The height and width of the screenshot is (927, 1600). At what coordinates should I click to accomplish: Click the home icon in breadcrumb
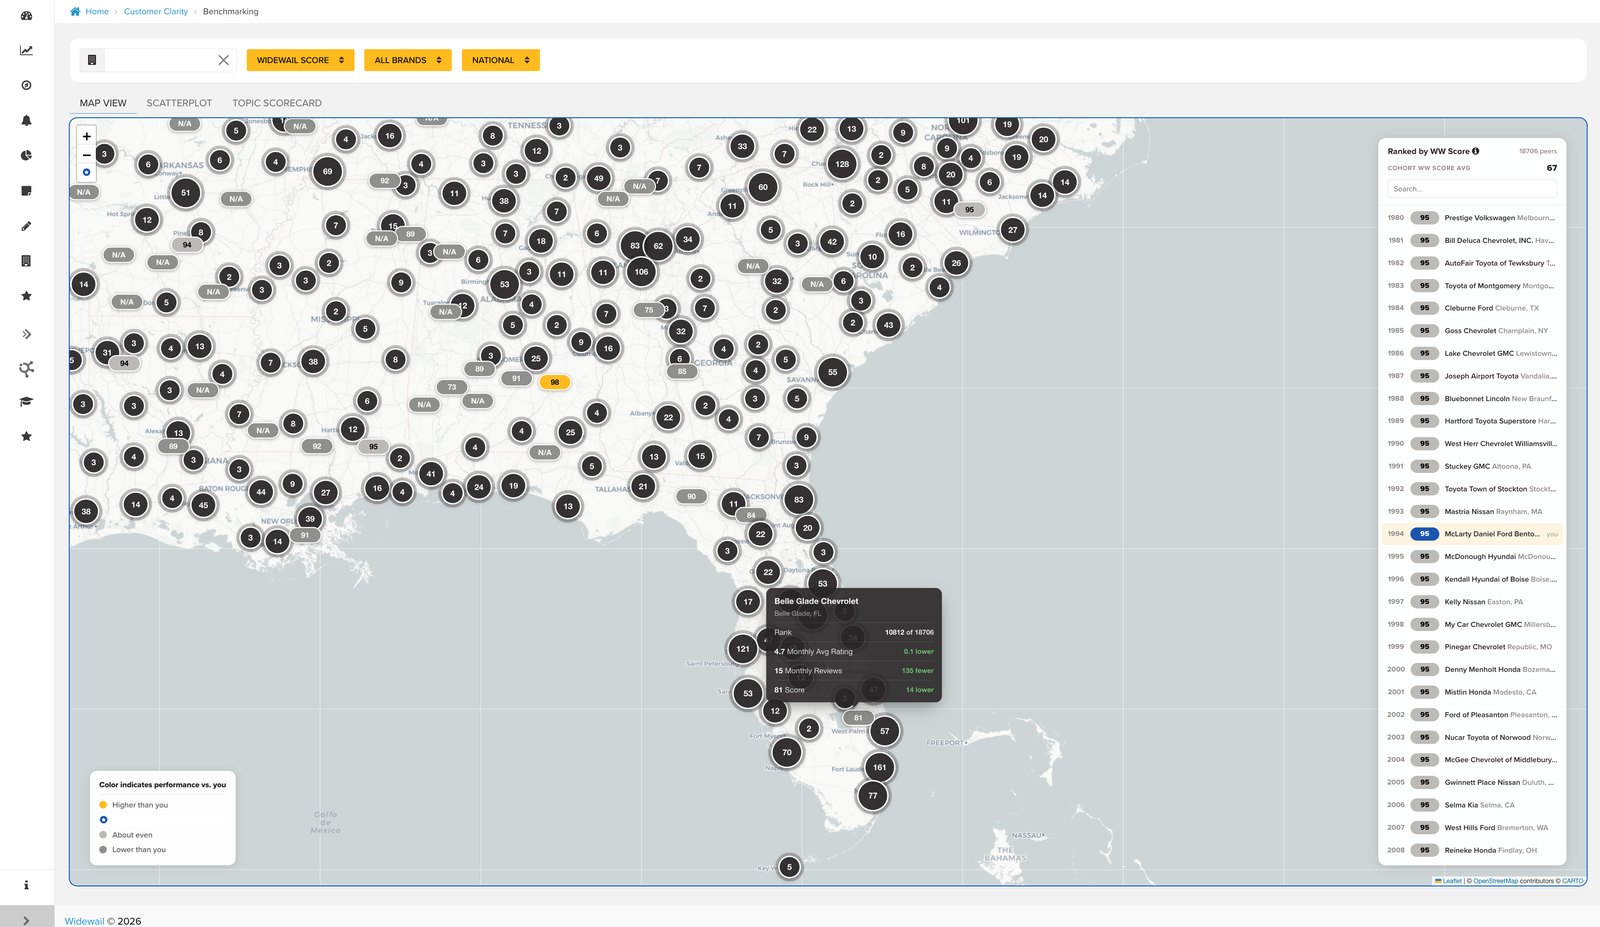pyautogui.click(x=75, y=11)
